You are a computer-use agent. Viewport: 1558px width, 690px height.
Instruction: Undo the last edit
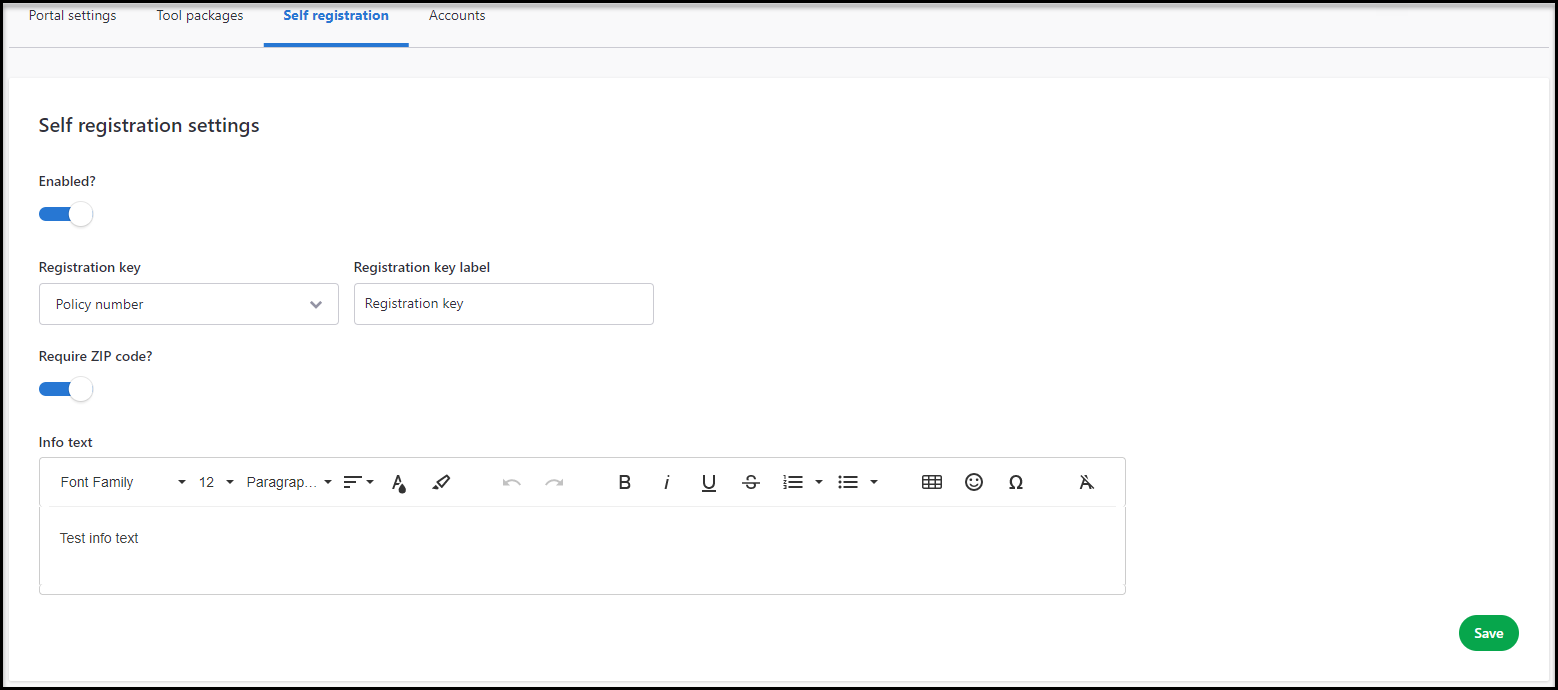coord(512,482)
